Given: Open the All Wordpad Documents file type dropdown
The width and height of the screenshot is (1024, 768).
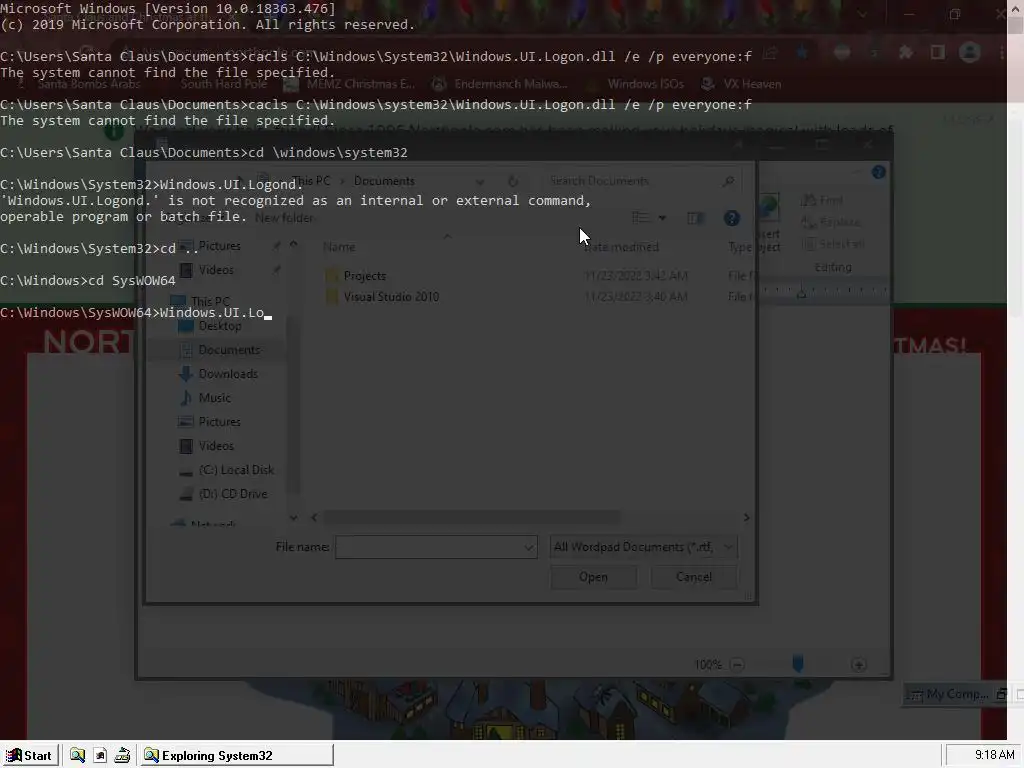Looking at the screenshot, I should point(643,547).
